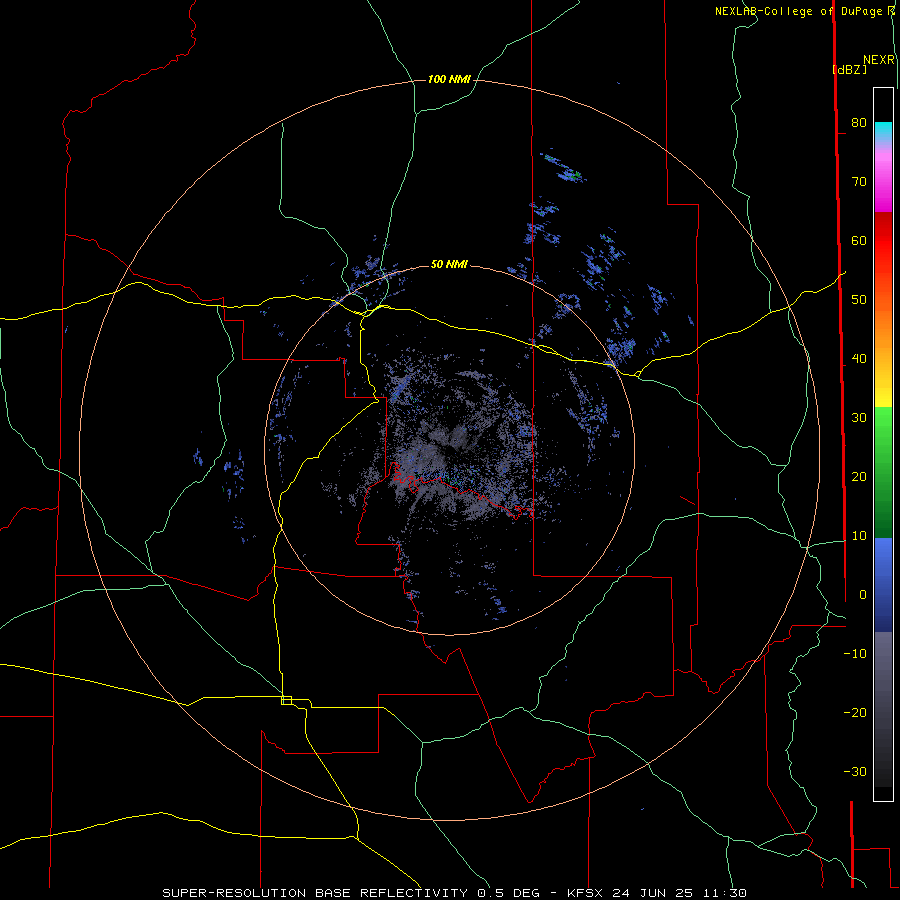
Task: Click the NEXR label above the color bar
Action: [879, 60]
